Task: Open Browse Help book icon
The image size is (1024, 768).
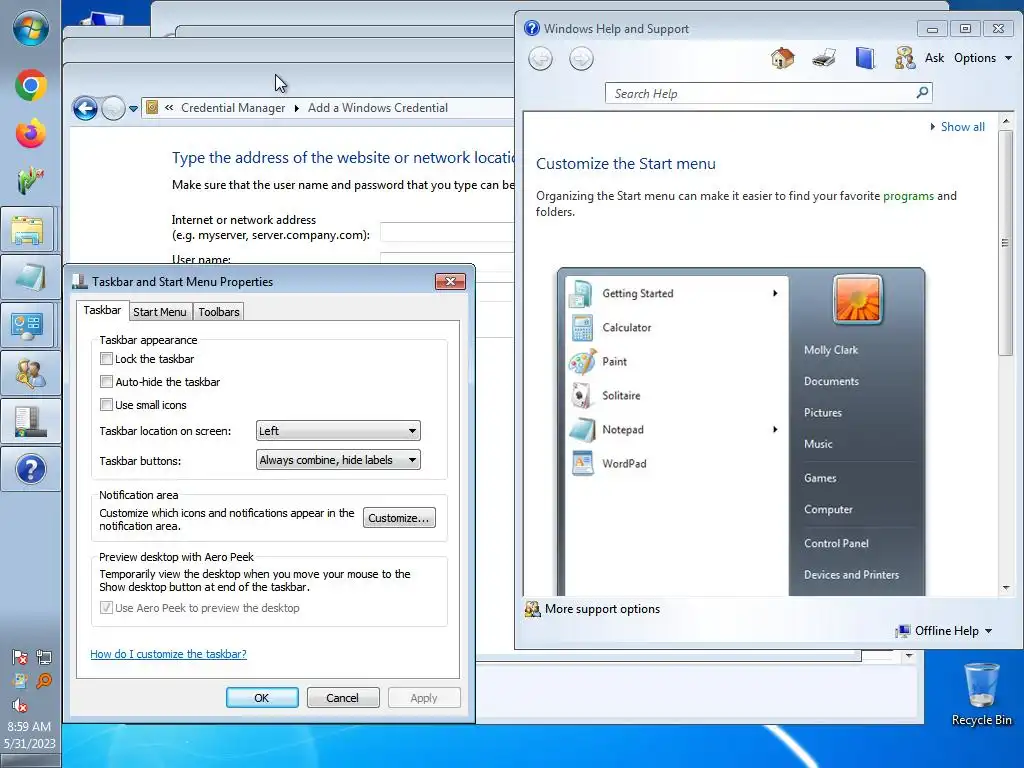Action: pos(865,58)
